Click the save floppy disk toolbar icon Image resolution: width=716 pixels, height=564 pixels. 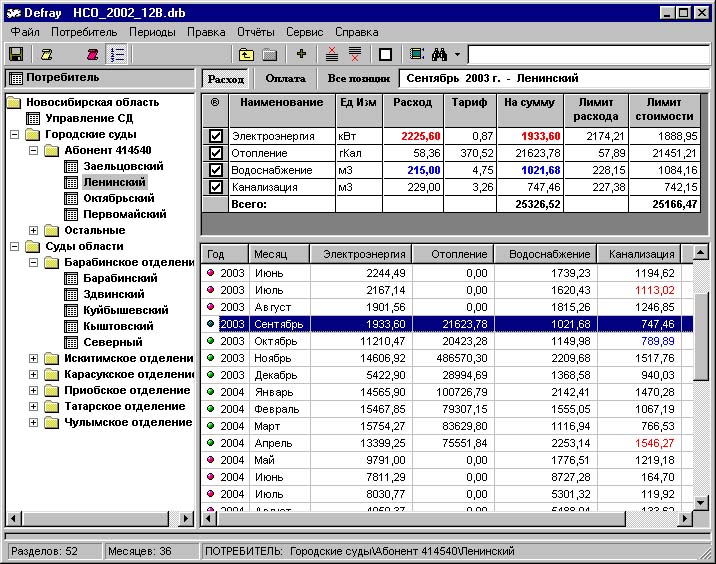[x=16, y=54]
